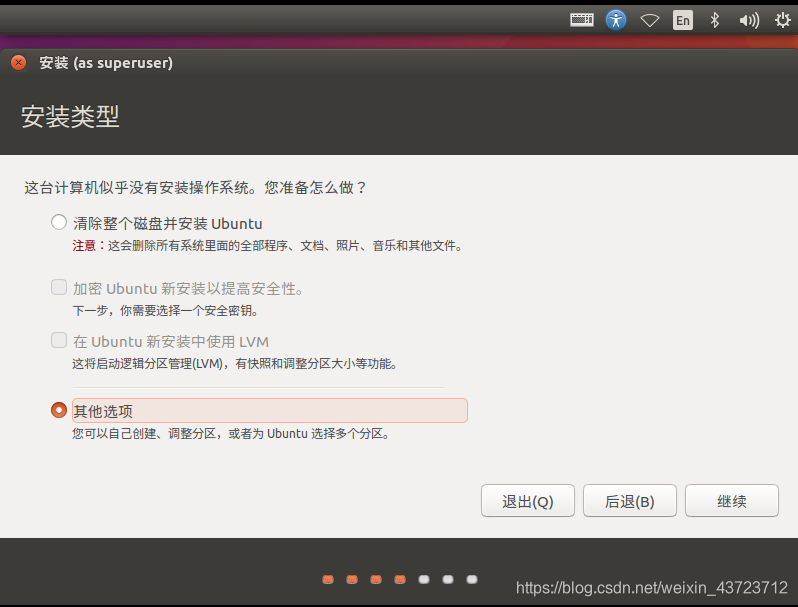Click the 安装 (as superuser) window title
The width and height of the screenshot is (798, 607).
(x=106, y=63)
